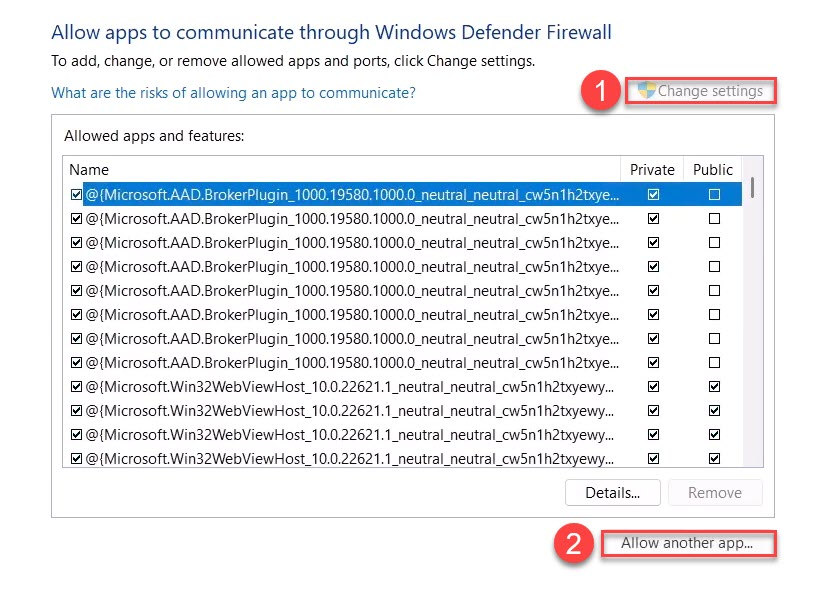Enable Public checkbox on the highlighted row
833x612 pixels.
[x=714, y=194]
